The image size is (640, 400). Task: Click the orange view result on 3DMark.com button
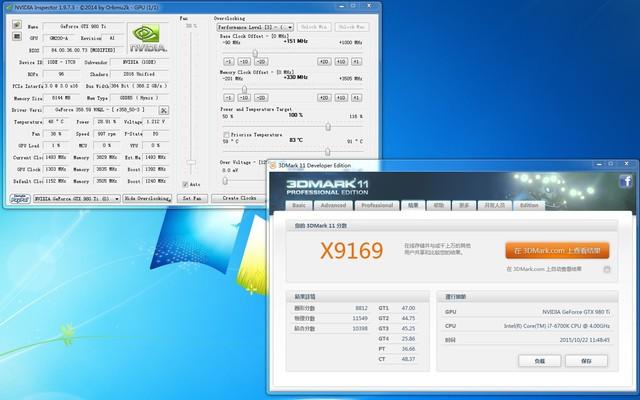[x=557, y=251]
